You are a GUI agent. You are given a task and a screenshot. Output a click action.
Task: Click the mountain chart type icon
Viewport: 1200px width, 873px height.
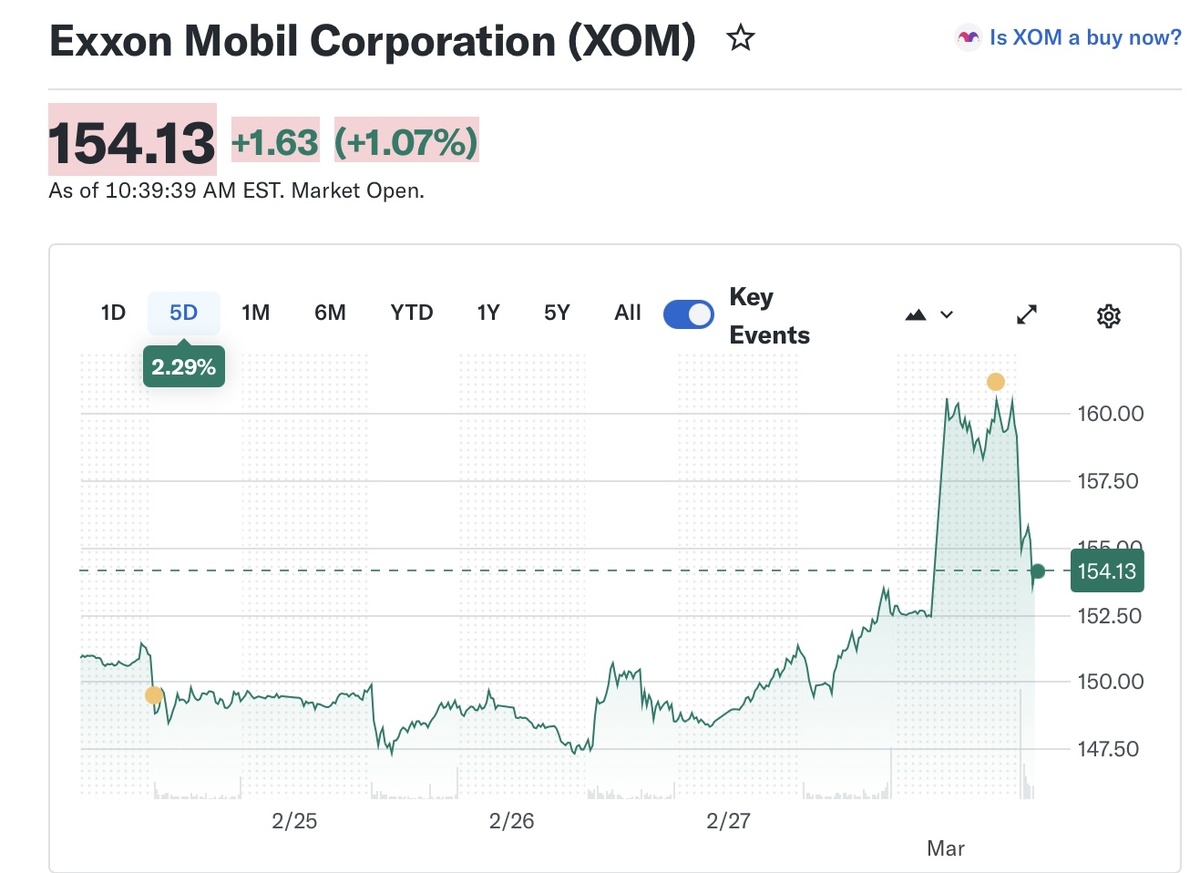coord(915,315)
